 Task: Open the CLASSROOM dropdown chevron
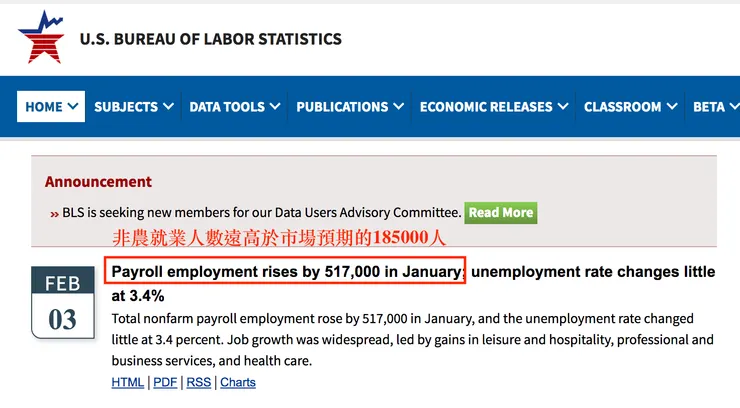pos(672,107)
